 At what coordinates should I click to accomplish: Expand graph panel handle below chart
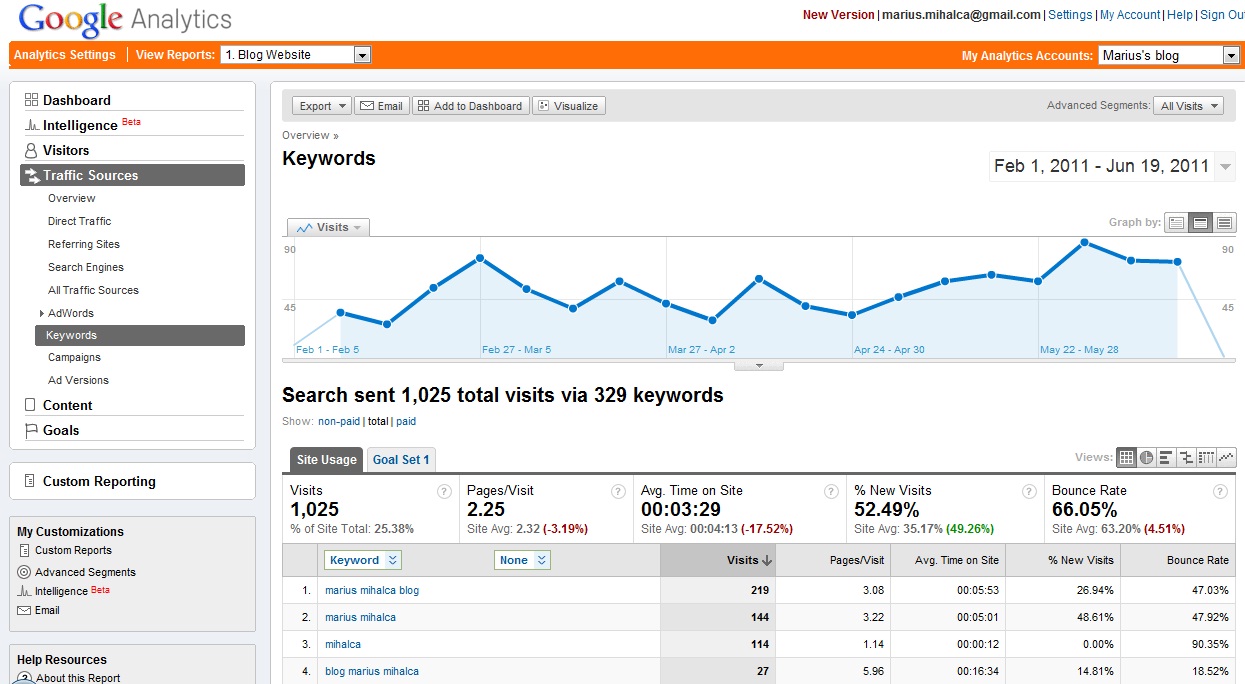point(759,366)
